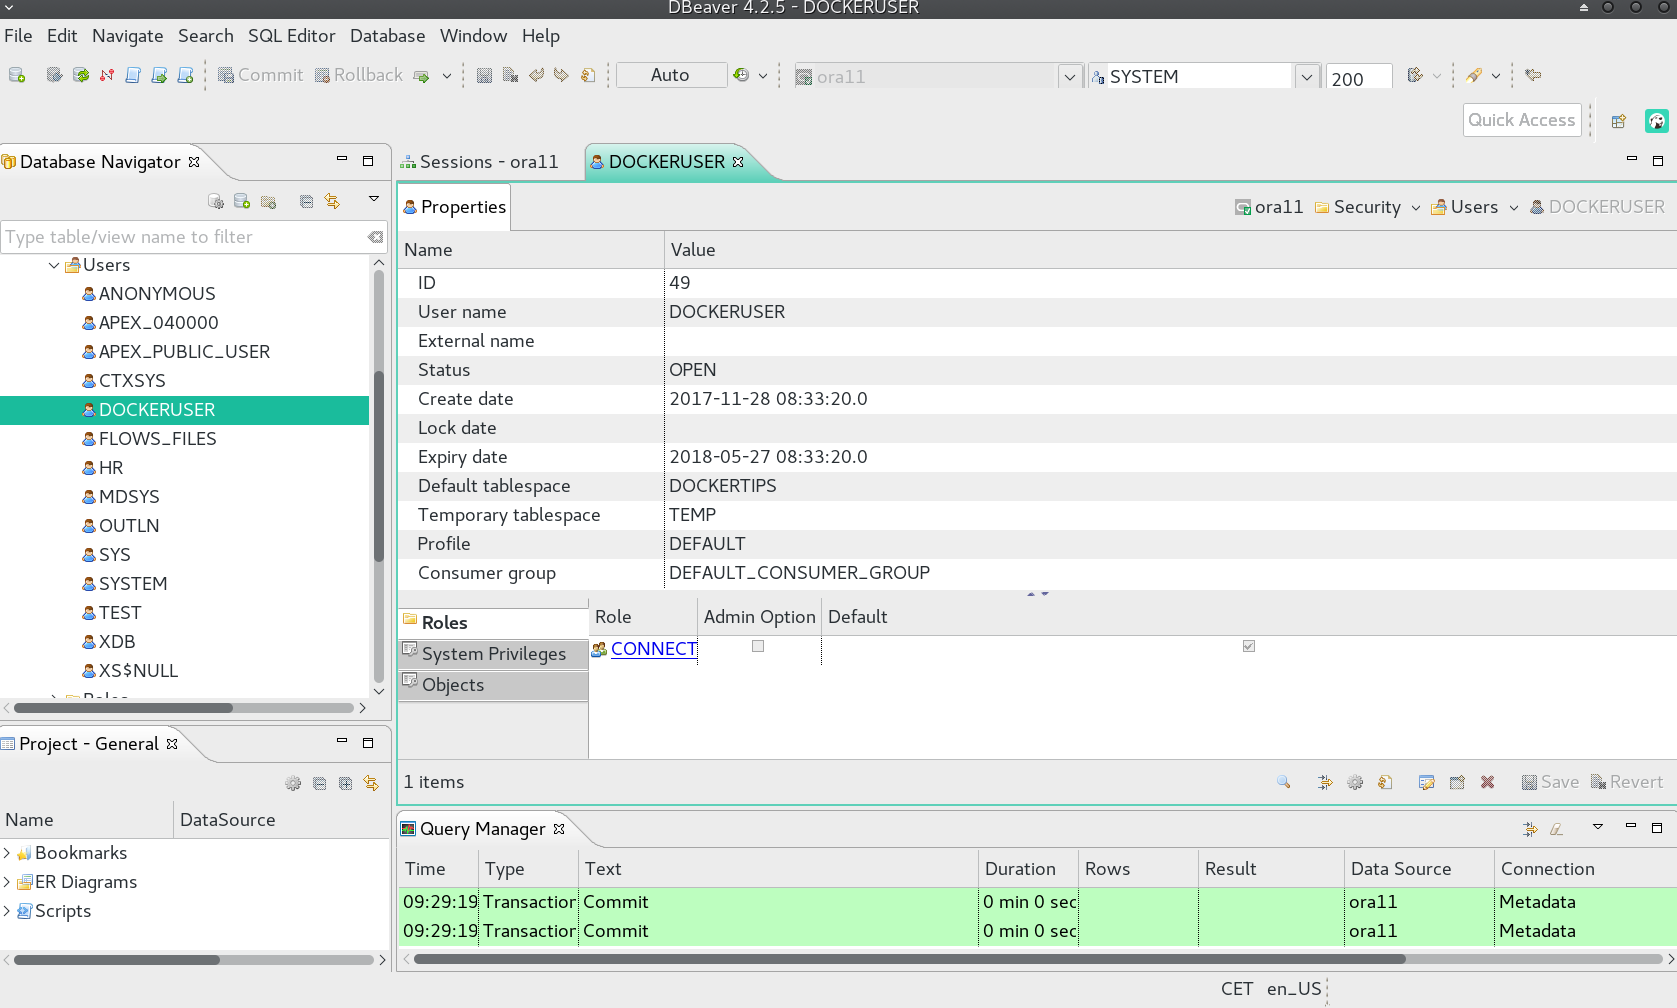Click Link with Editor arrows in navigator

pos(332,201)
